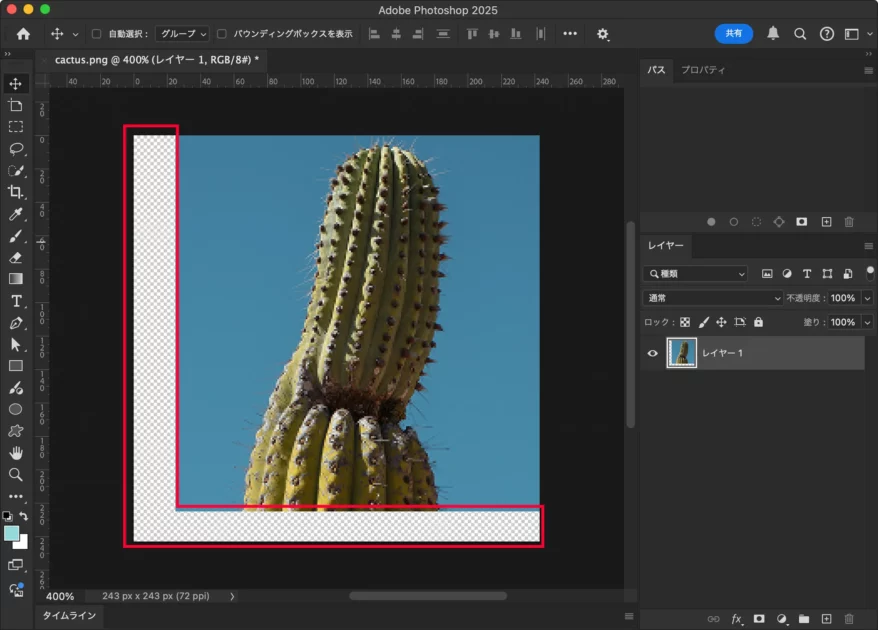The width and height of the screenshot is (878, 630).
Task: Enable バウンディングボックスを表示 checkbox
Action: coord(222,34)
